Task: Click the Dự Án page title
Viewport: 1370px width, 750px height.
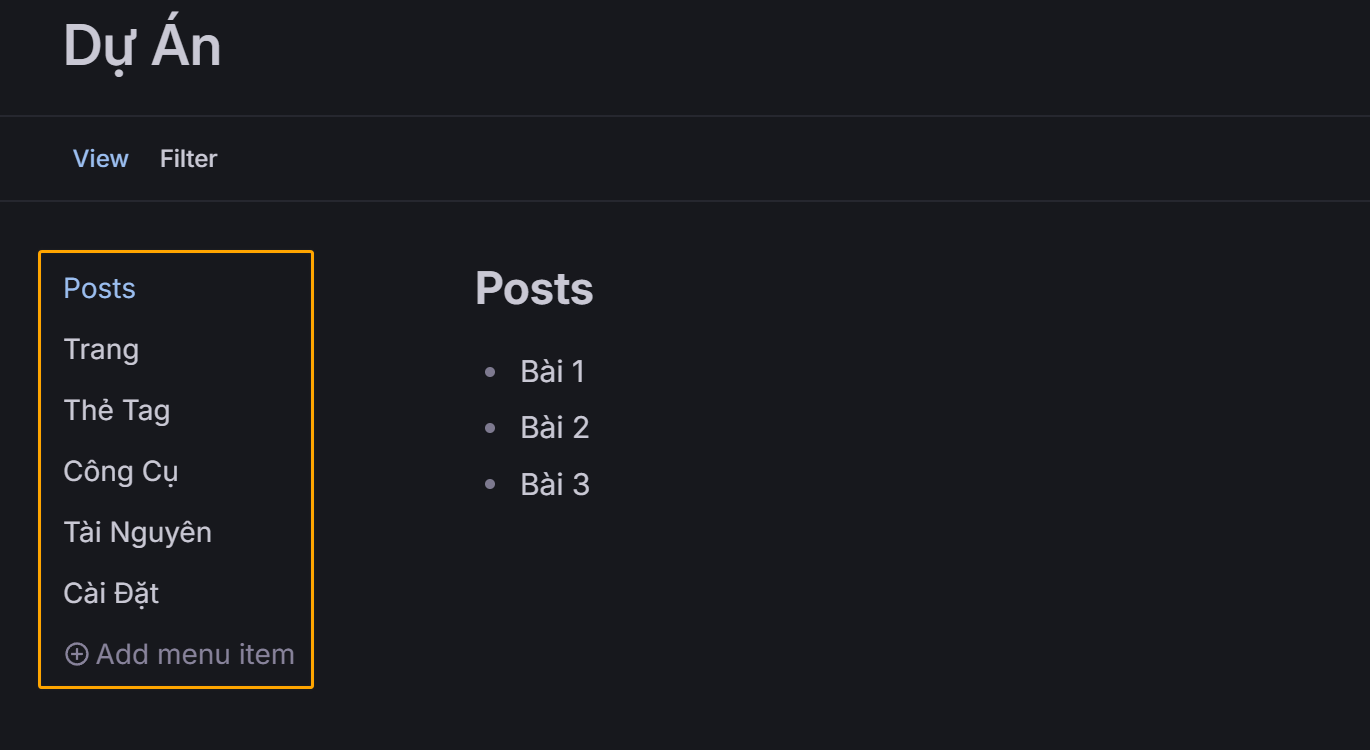Action: [142, 45]
